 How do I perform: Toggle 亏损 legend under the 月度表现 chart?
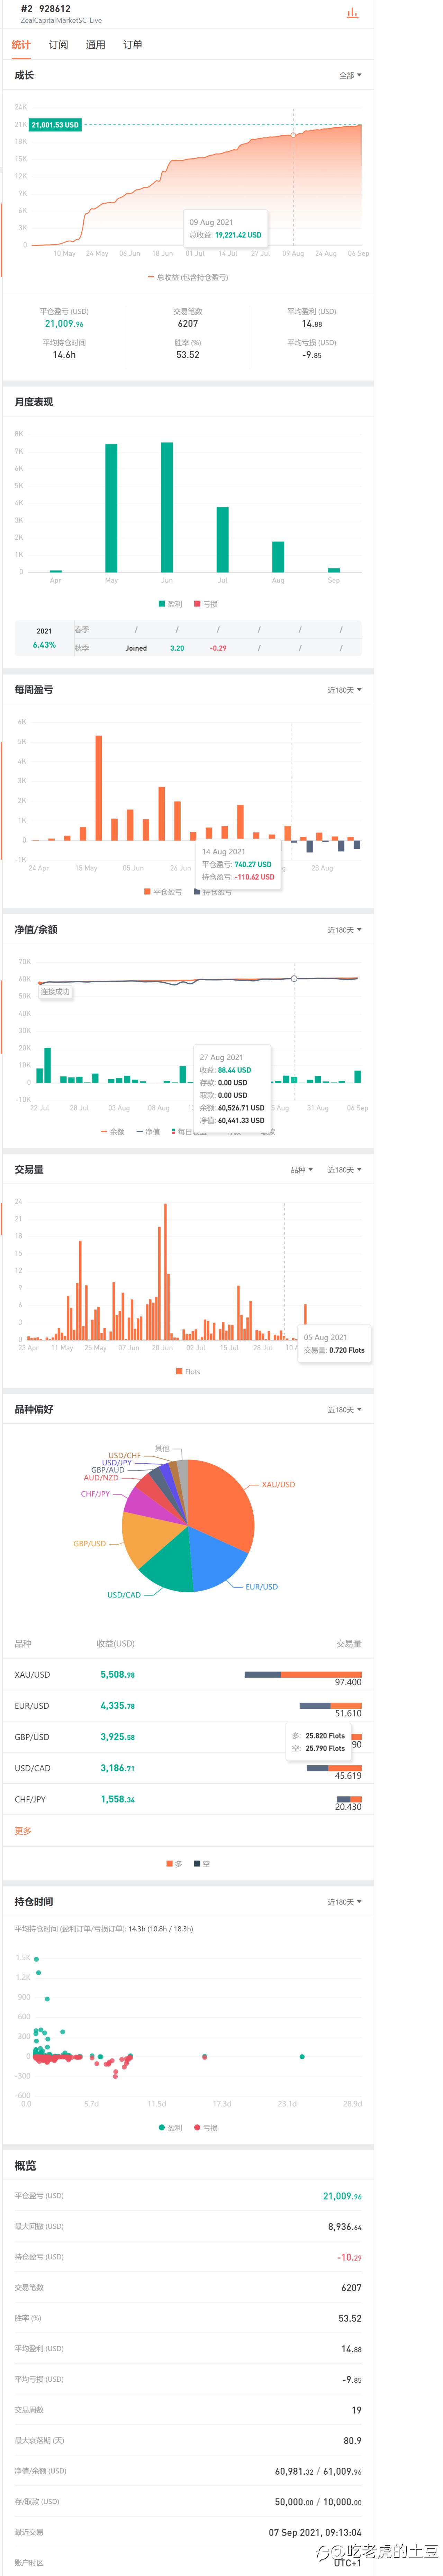click(x=206, y=604)
